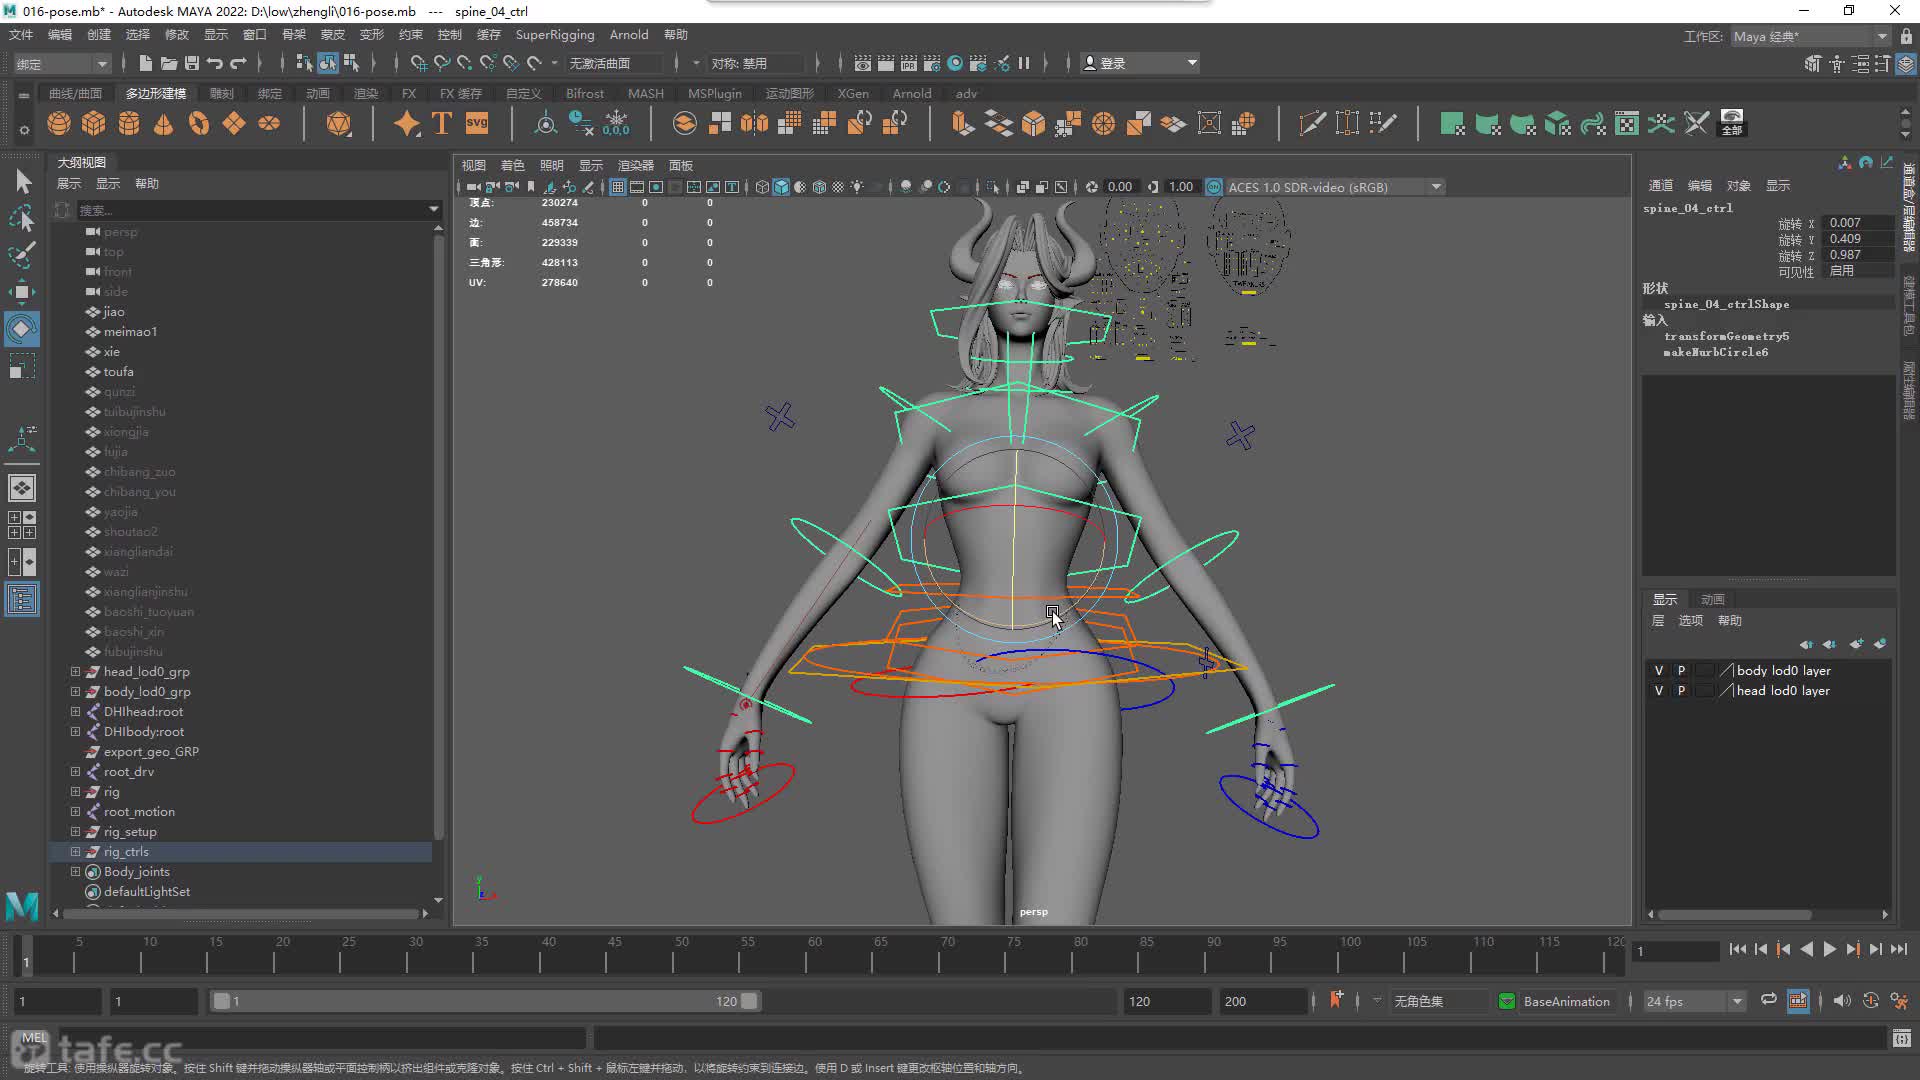Expand the head_lod0_grp outliner node
Screen dimensions: 1920x1080
(75, 672)
